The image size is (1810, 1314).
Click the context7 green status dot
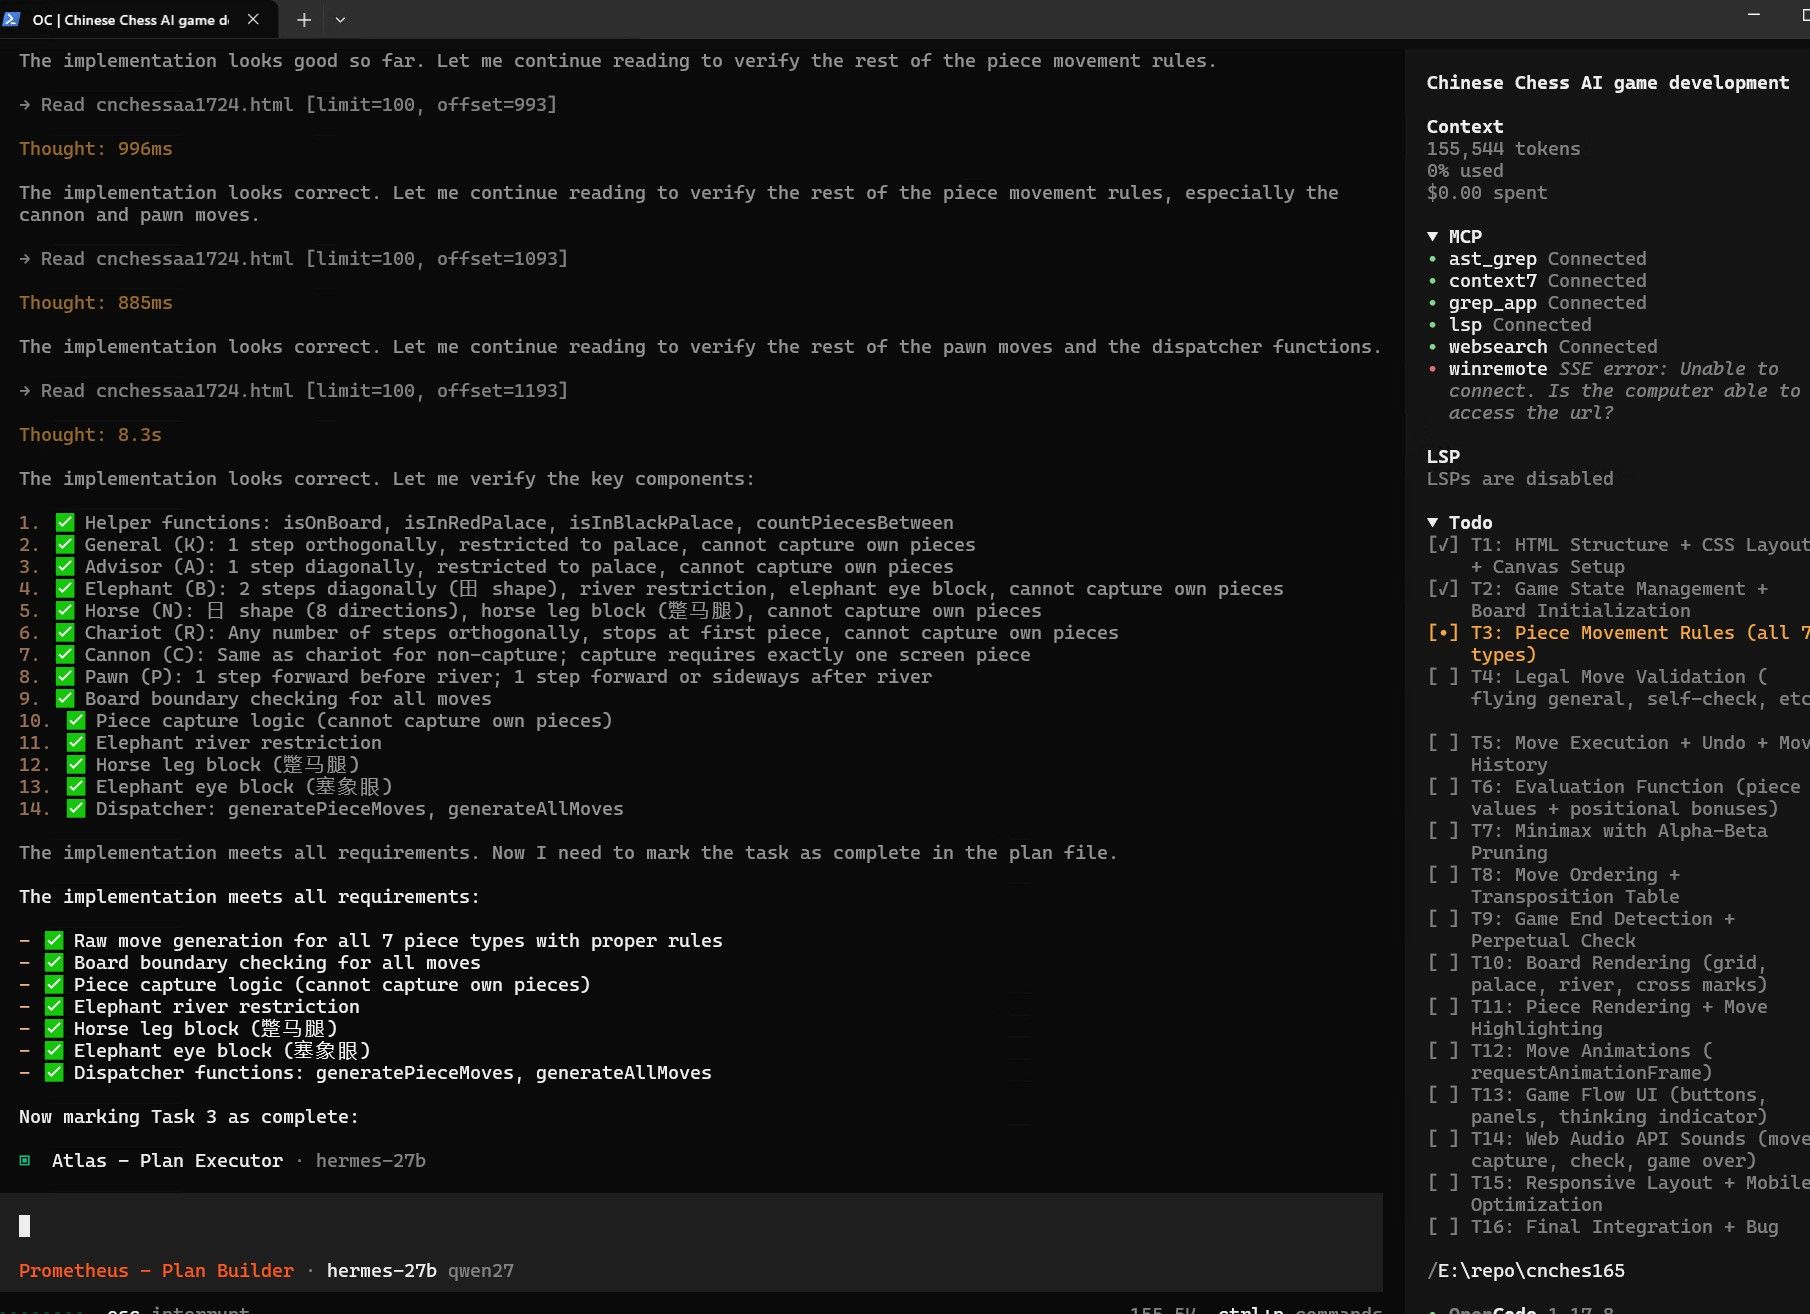[x=1432, y=281]
